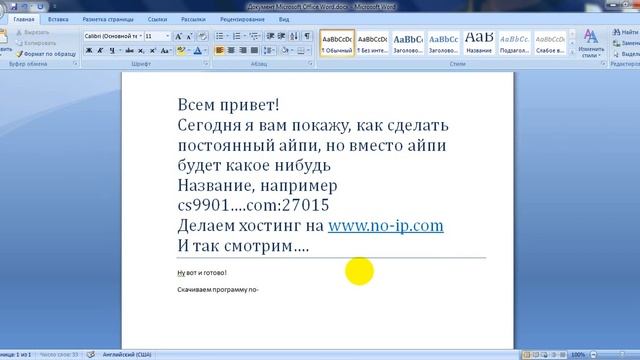
Task: Select Format Painter (Формат по образцу)
Action: click(x=46, y=54)
